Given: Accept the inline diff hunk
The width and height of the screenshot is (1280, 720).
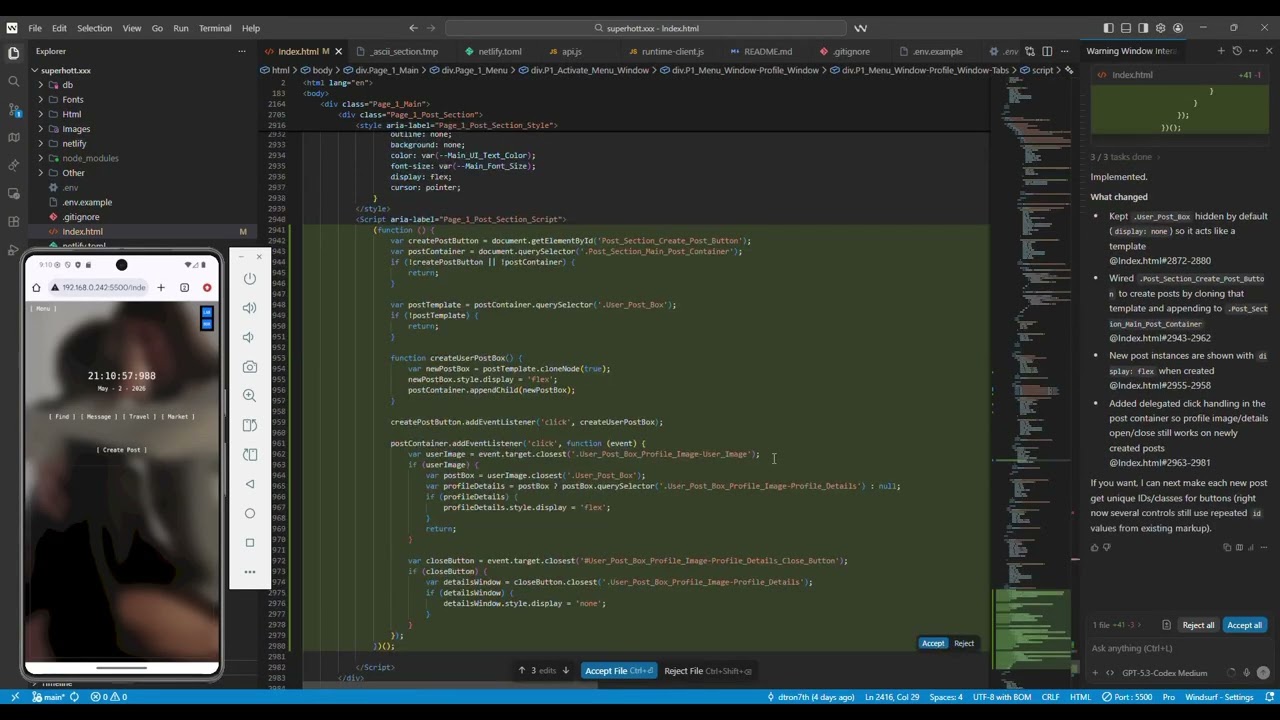Looking at the screenshot, I should (x=932, y=643).
